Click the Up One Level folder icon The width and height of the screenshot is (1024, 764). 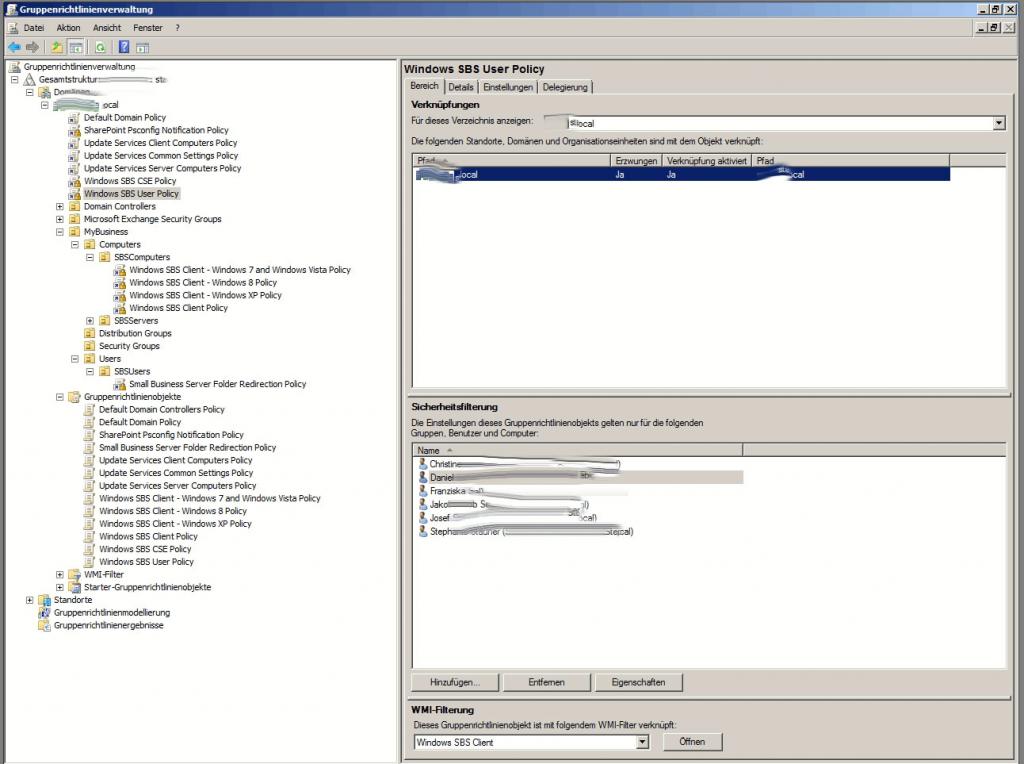[57, 47]
